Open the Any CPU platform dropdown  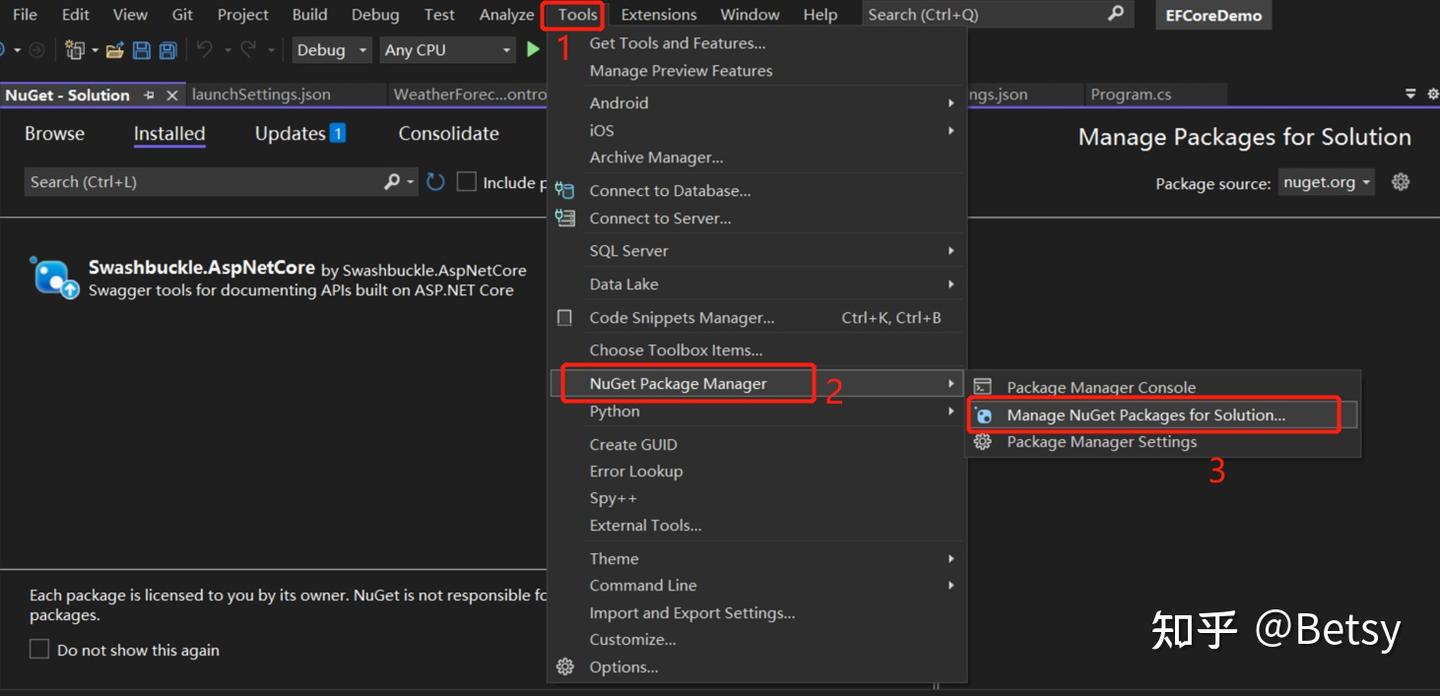[447, 50]
